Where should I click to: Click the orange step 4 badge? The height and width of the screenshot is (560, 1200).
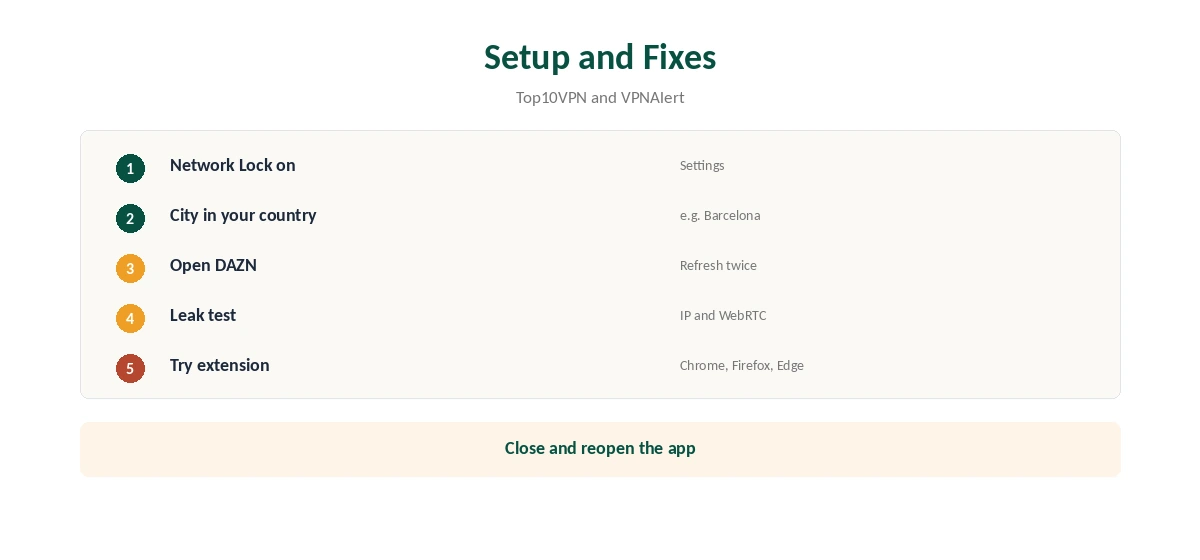click(x=130, y=318)
